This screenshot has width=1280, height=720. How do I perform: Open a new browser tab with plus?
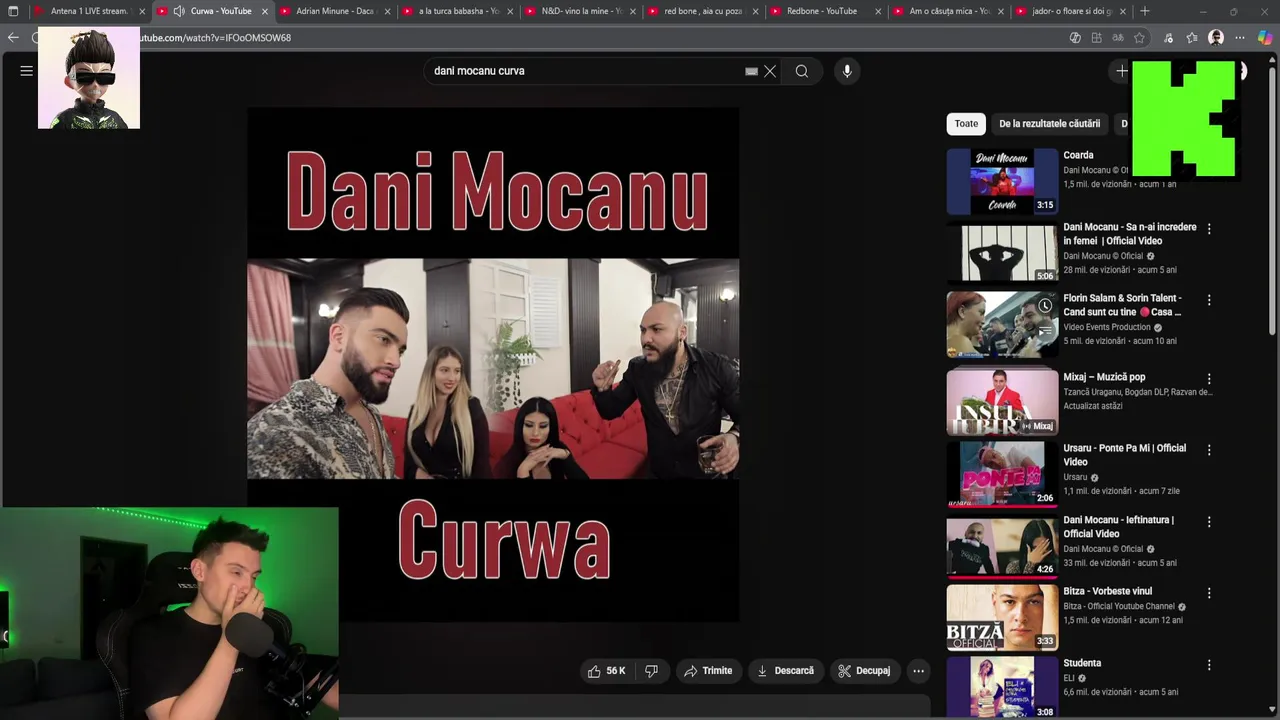click(x=1145, y=11)
